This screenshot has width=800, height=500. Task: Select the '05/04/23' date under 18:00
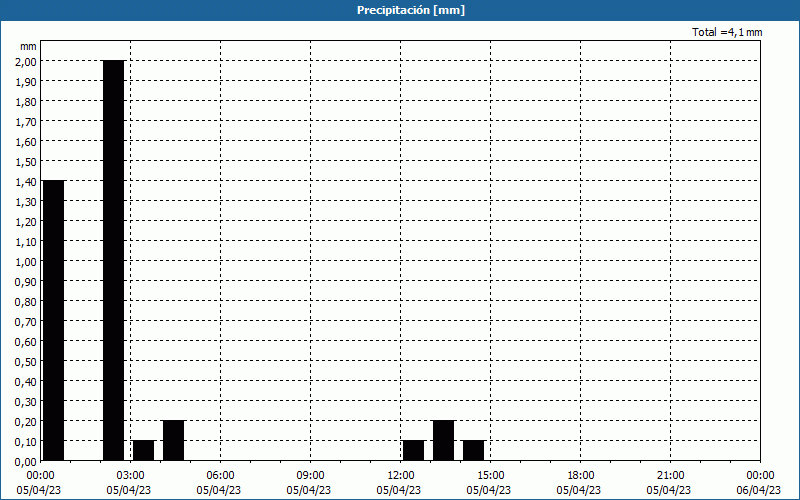pos(579,490)
